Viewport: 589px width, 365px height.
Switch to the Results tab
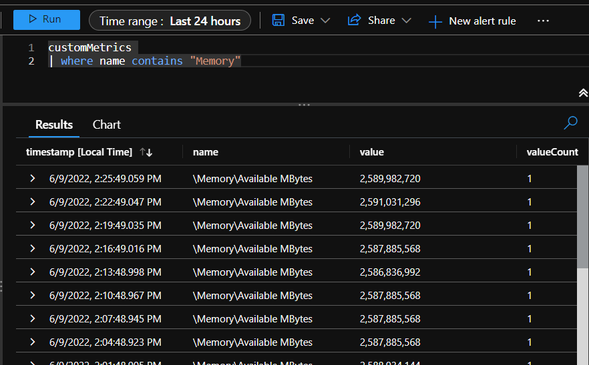[54, 125]
